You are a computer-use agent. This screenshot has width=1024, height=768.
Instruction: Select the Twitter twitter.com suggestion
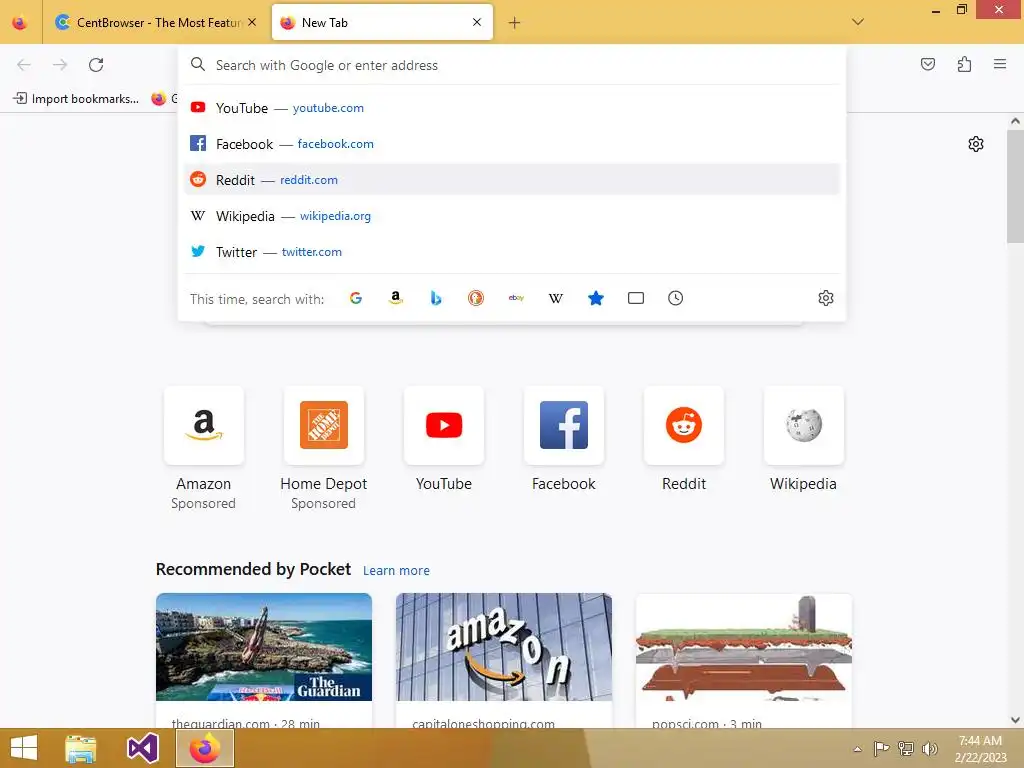pos(511,251)
